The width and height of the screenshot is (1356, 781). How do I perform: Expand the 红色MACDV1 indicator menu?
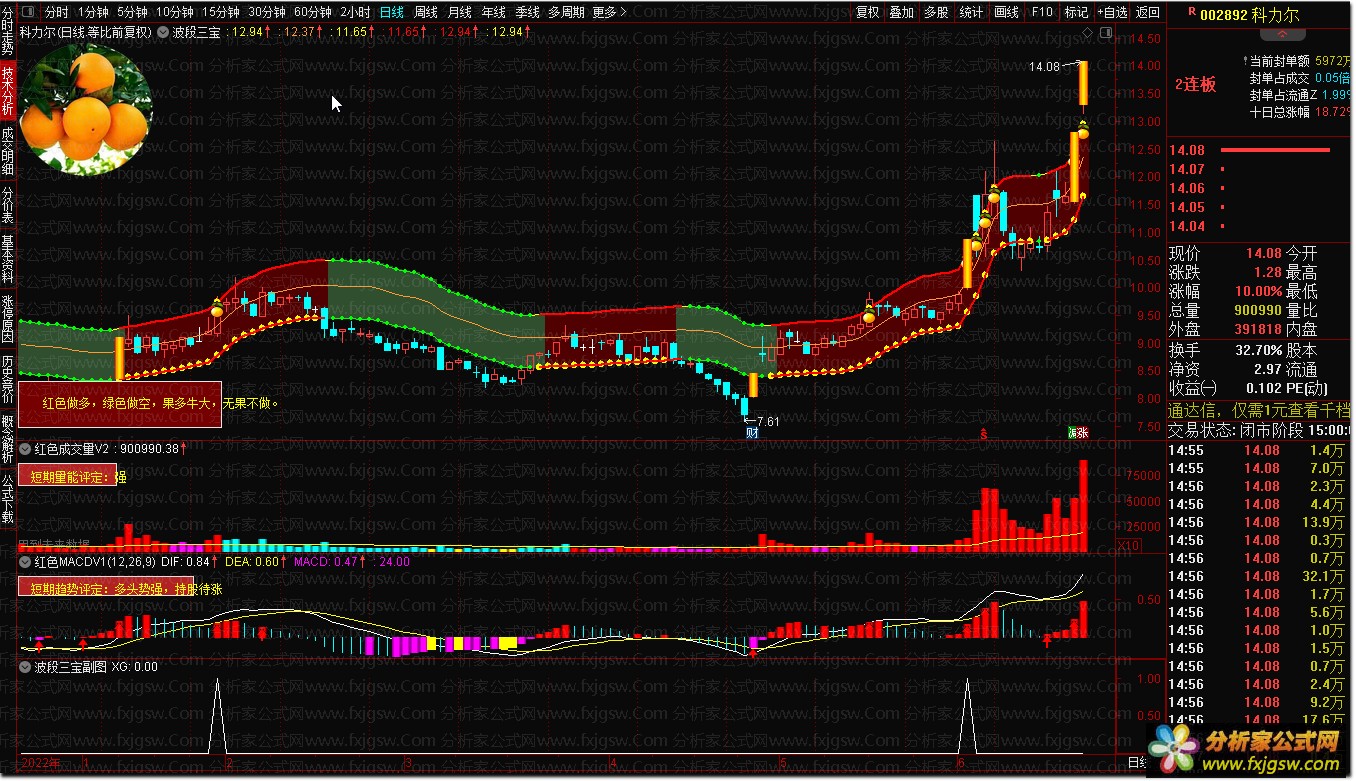click(25, 562)
